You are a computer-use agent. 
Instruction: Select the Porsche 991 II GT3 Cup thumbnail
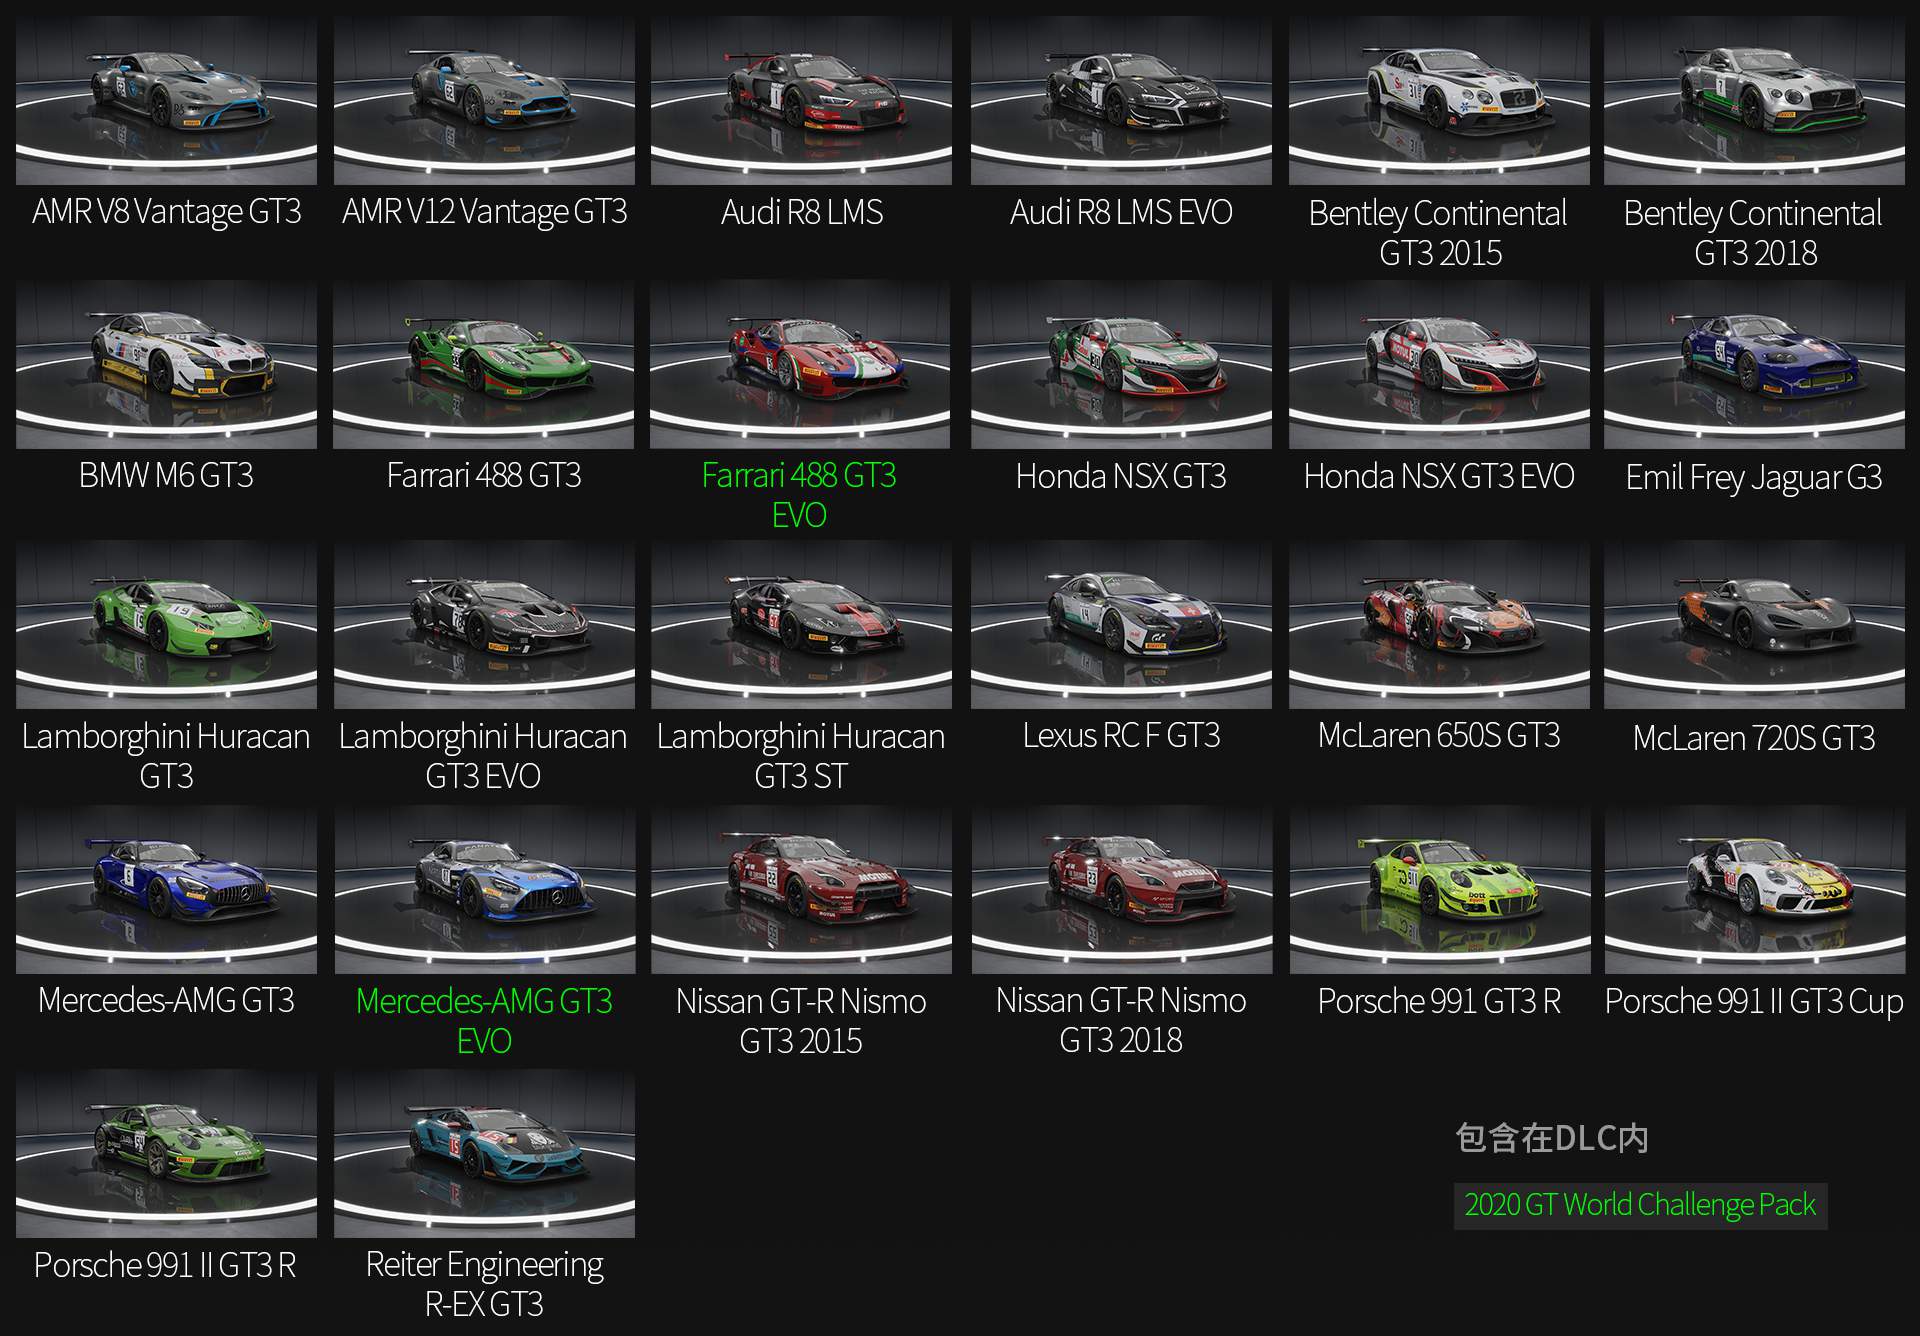pos(1755,890)
